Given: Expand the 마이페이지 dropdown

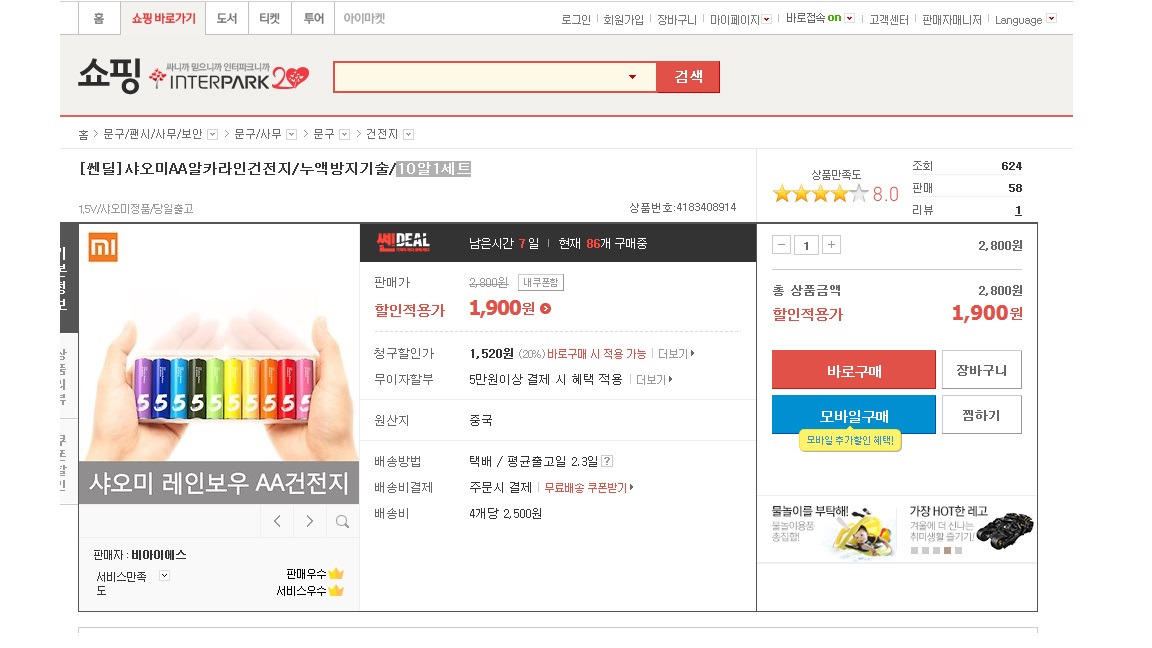Looking at the screenshot, I should click(766, 19).
